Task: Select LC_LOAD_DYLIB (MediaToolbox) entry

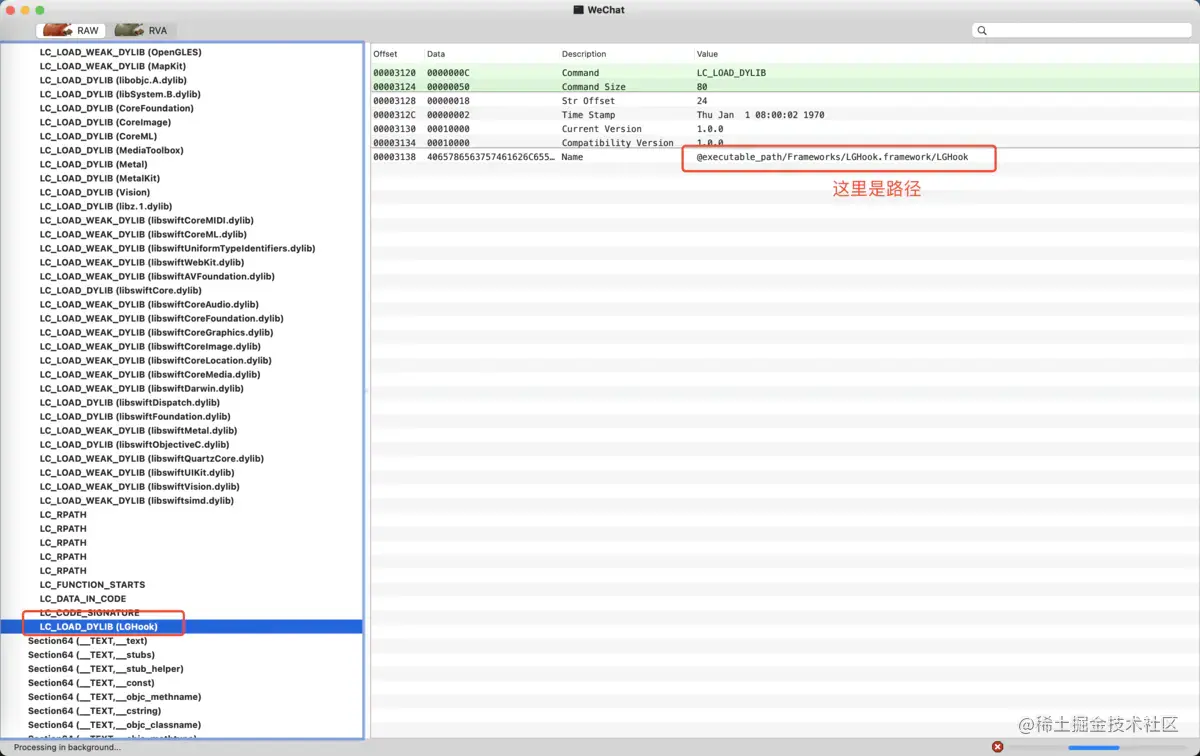Action: [x=112, y=150]
